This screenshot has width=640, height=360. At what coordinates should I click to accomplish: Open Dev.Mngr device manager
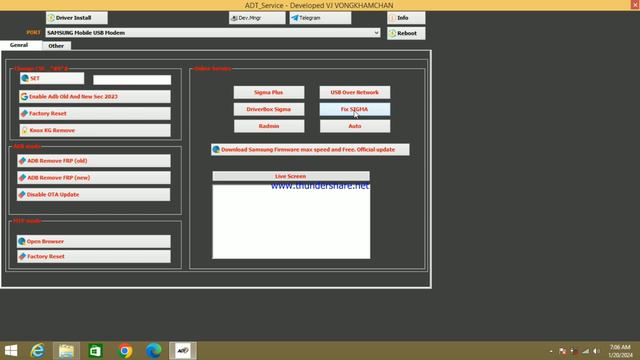pos(257,18)
